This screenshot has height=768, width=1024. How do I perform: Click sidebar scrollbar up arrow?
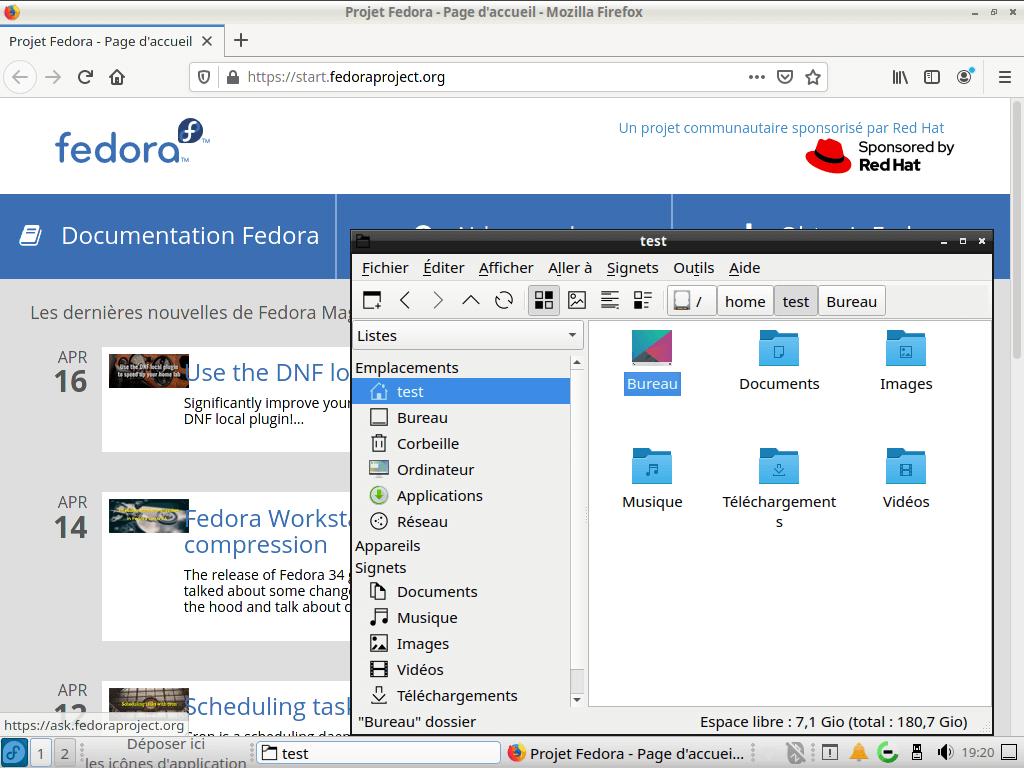tap(577, 362)
